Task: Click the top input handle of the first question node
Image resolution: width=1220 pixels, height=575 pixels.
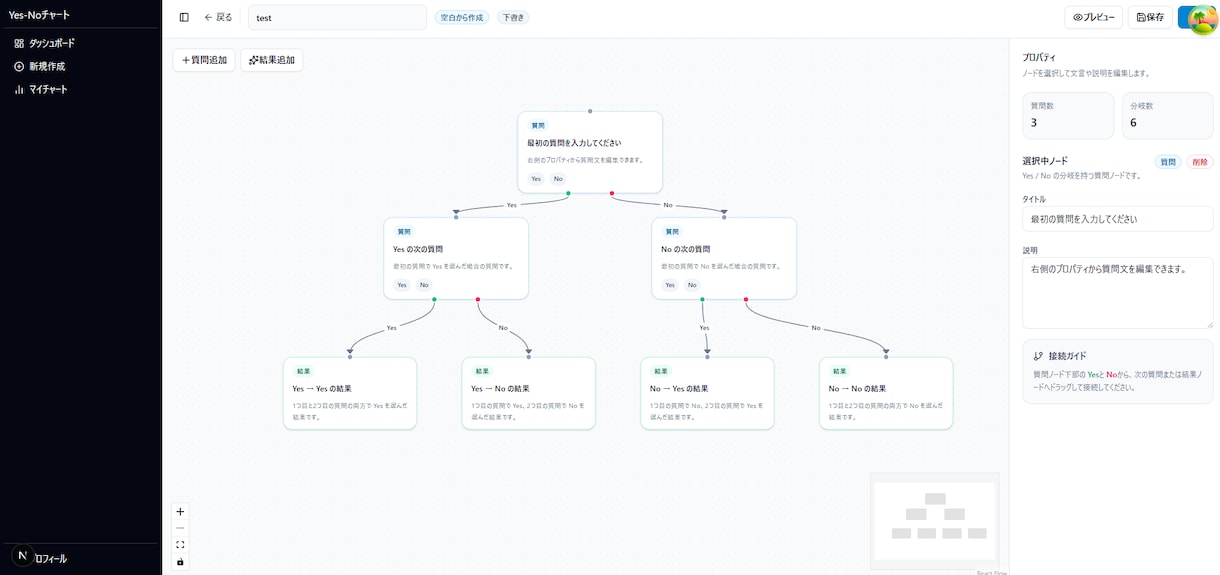Action: 590,111
